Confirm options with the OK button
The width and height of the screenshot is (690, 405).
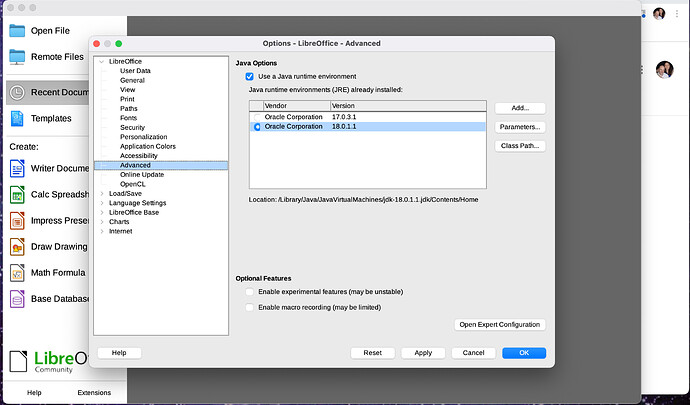(524, 353)
